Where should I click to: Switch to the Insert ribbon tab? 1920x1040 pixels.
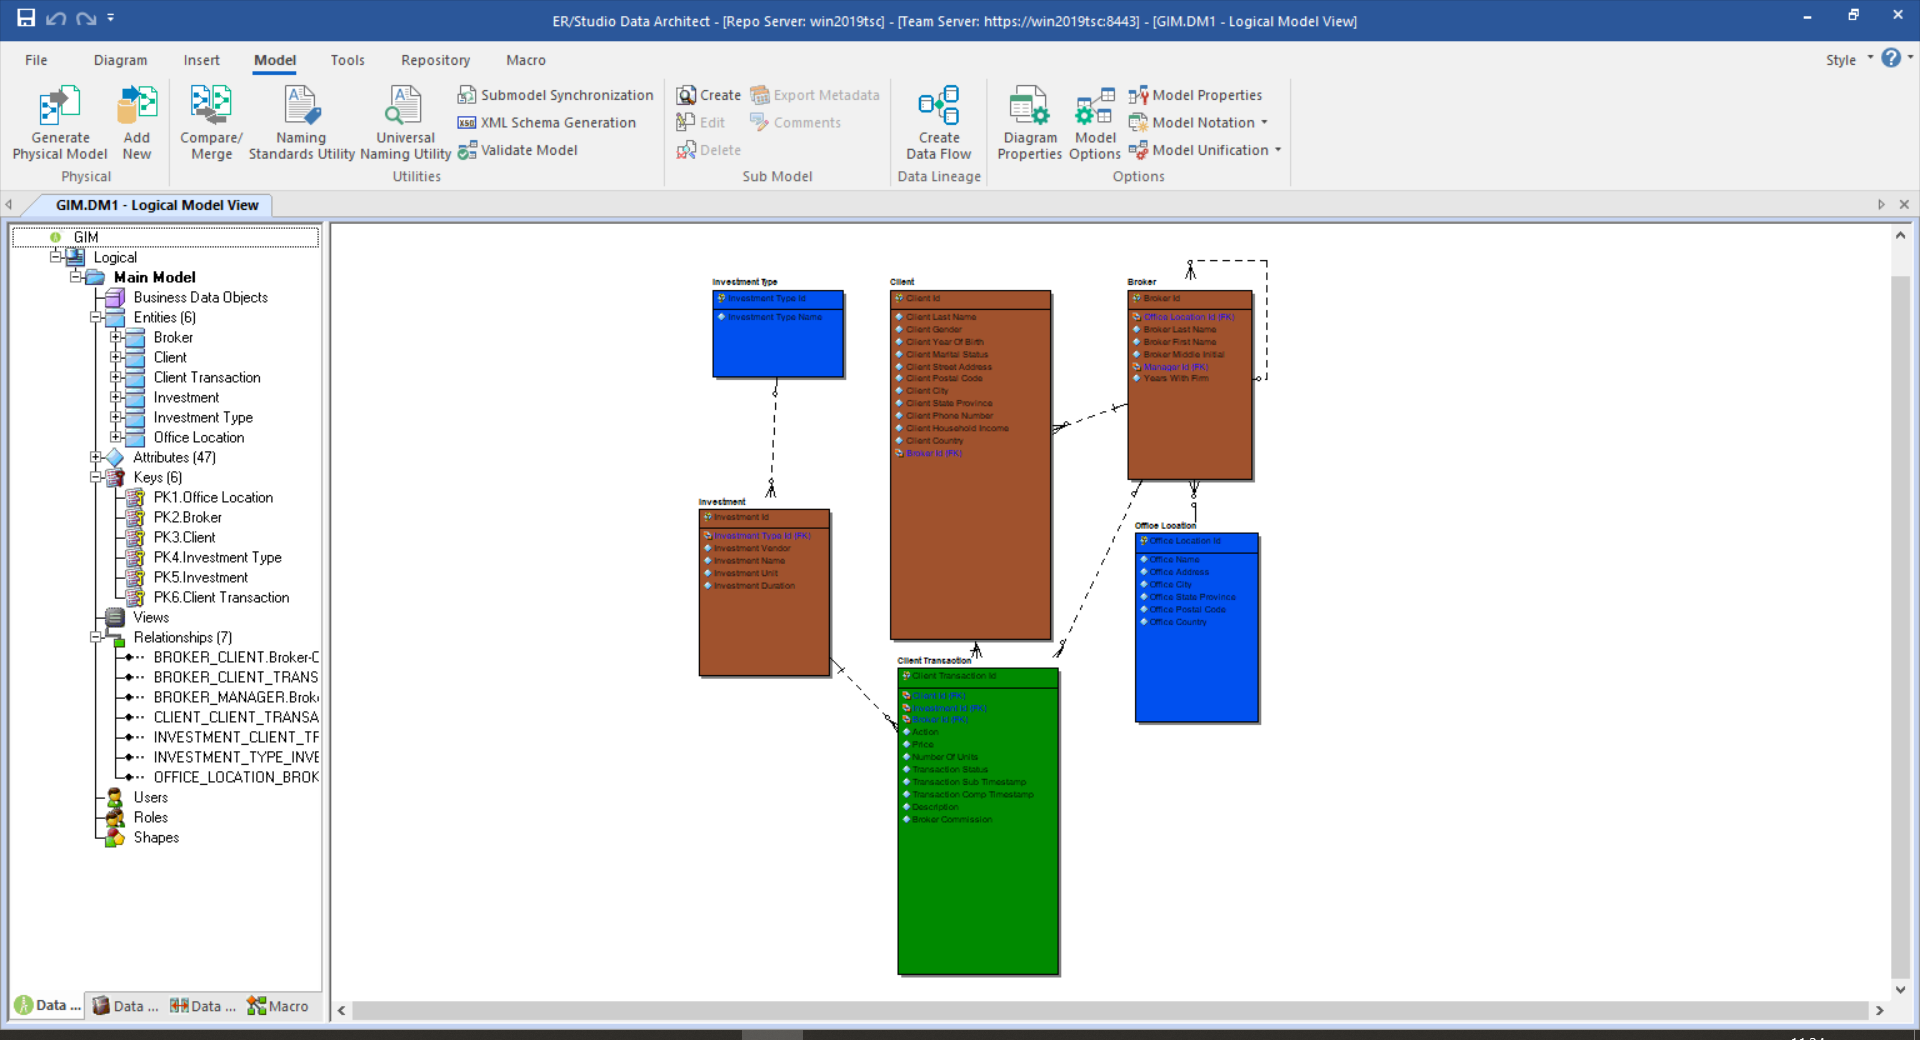201,60
